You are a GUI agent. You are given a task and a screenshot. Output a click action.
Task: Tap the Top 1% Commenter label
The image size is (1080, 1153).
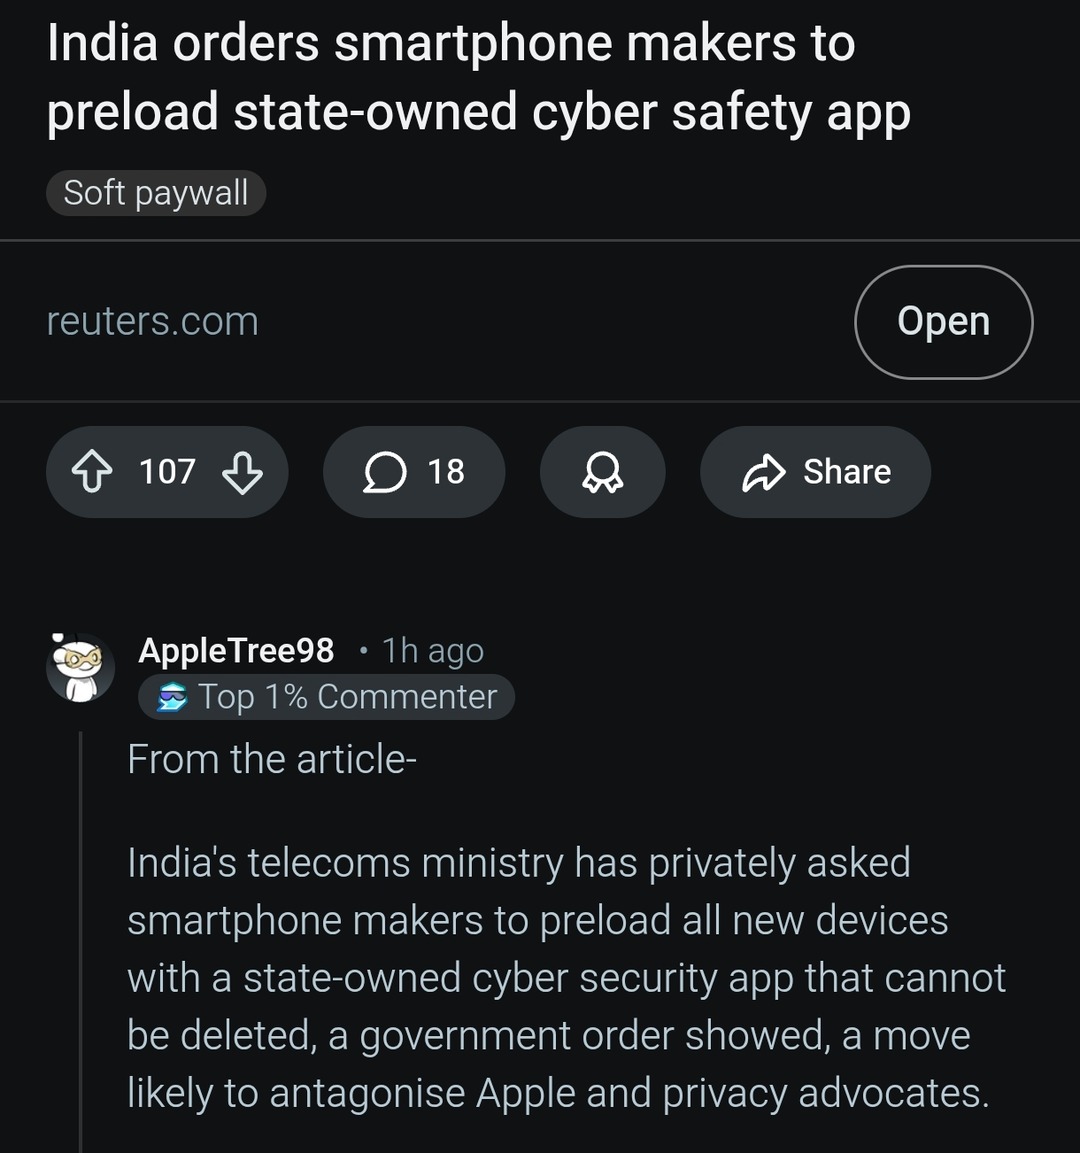tap(347, 697)
